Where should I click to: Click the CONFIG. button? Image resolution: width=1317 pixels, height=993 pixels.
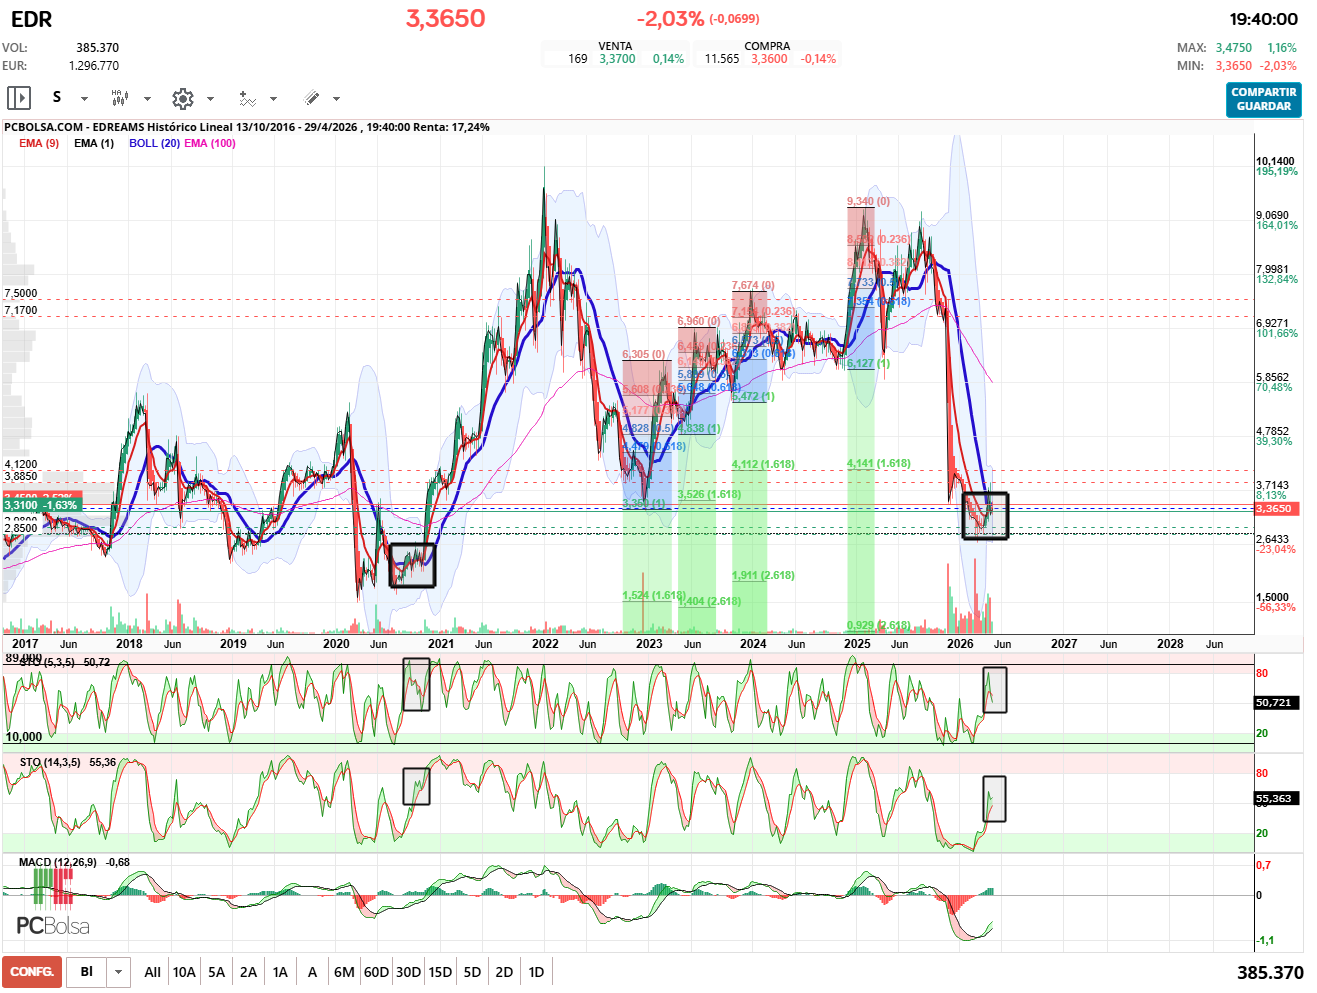[32, 972]
